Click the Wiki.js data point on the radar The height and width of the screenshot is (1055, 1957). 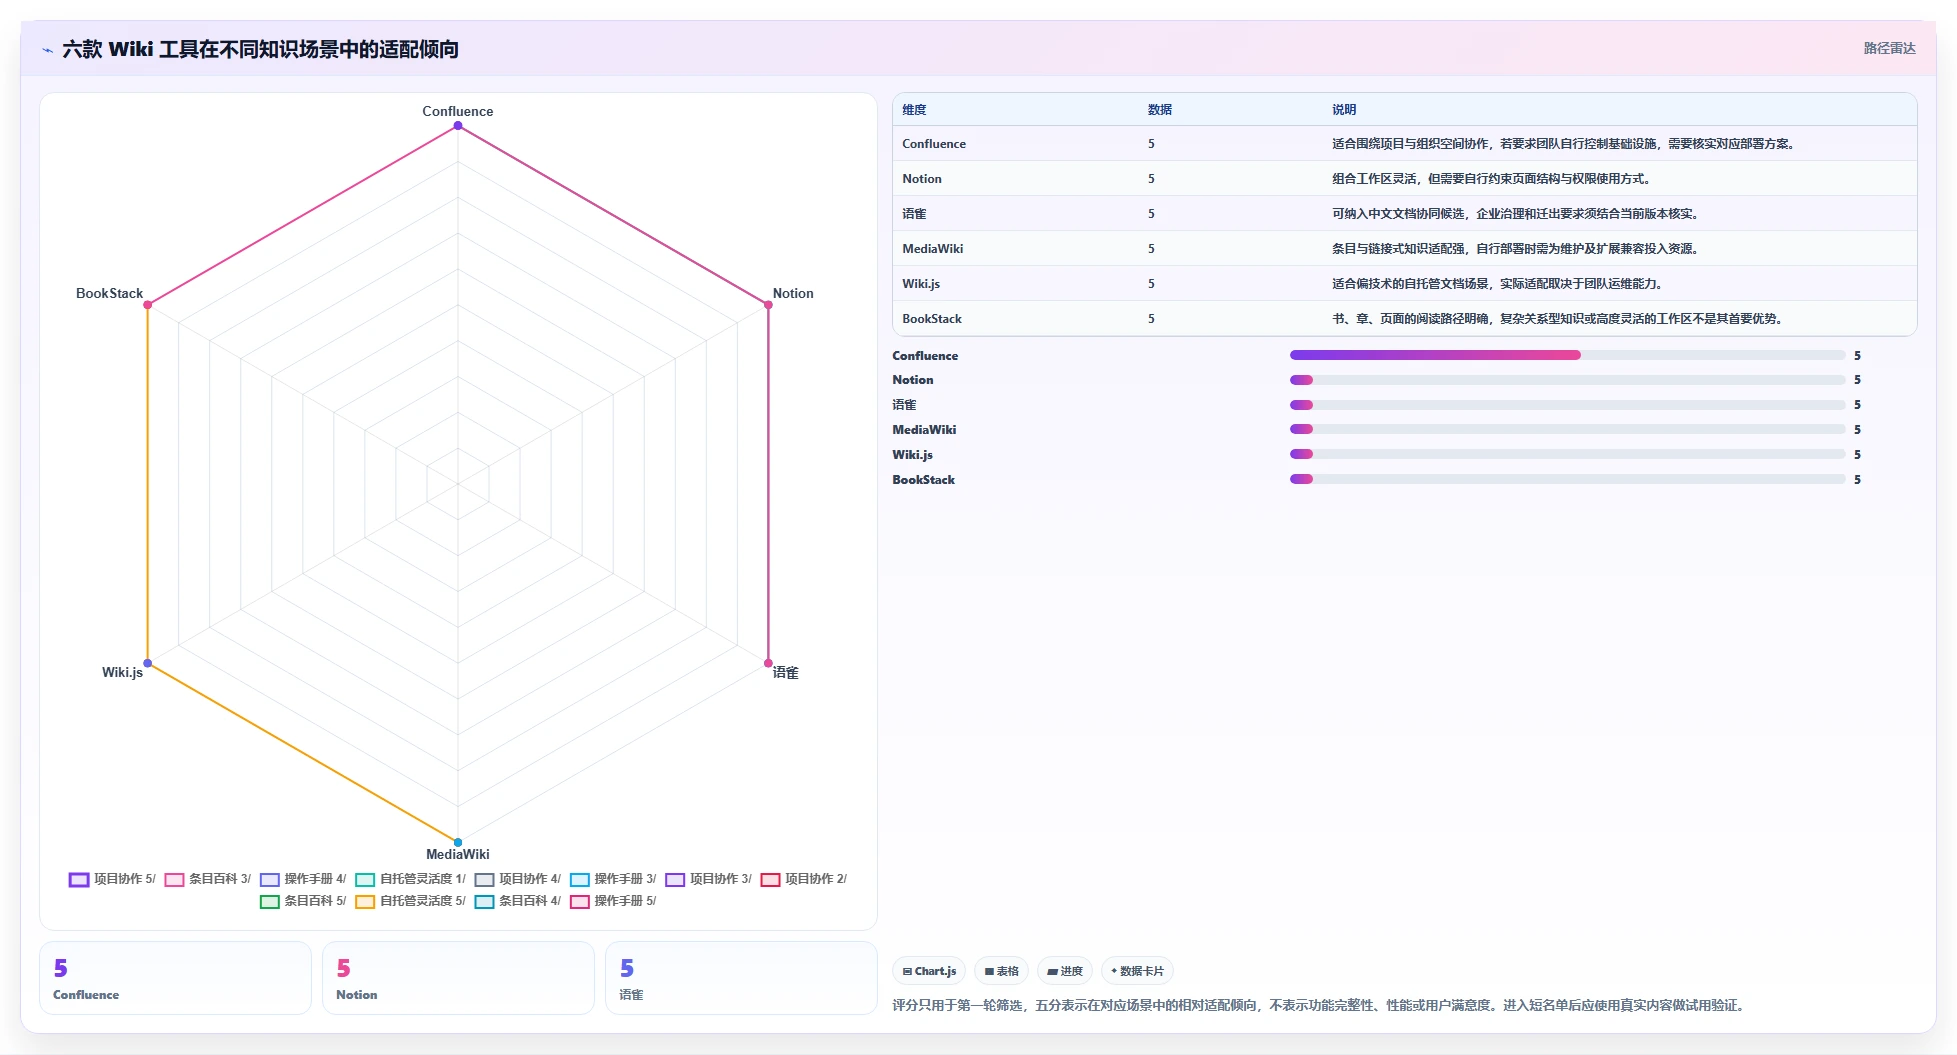[x=148, y=663]
